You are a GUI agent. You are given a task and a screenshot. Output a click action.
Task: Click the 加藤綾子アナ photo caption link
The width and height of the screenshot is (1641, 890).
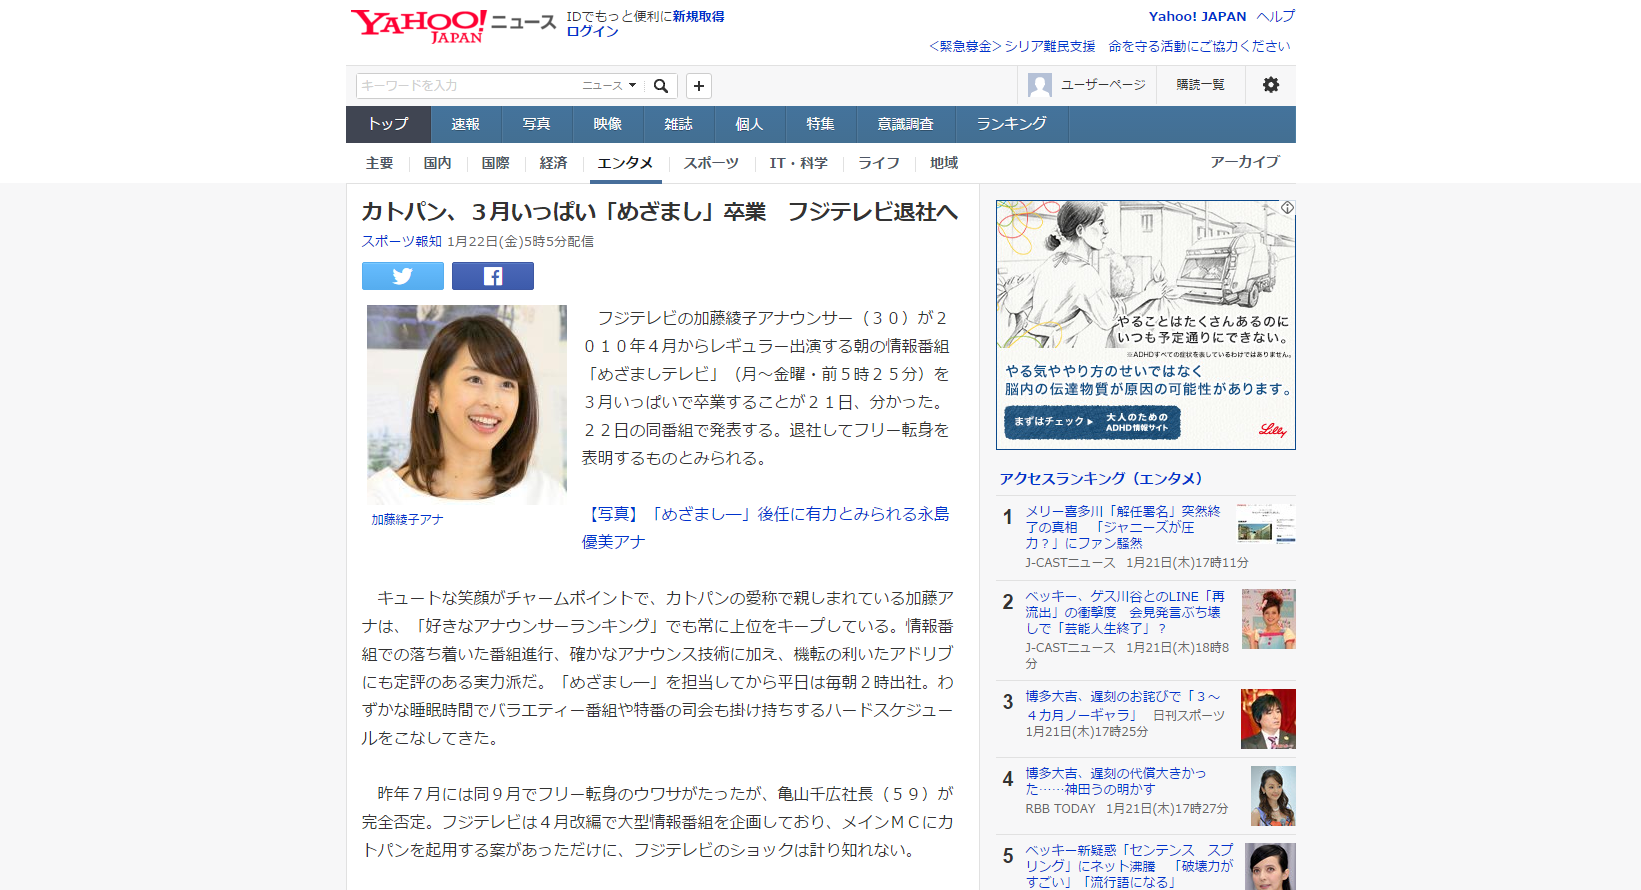(x=407, y=520)
